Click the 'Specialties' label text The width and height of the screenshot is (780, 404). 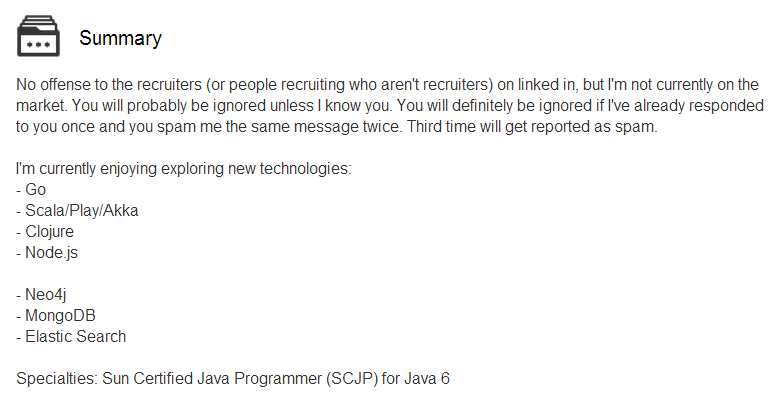57,379
